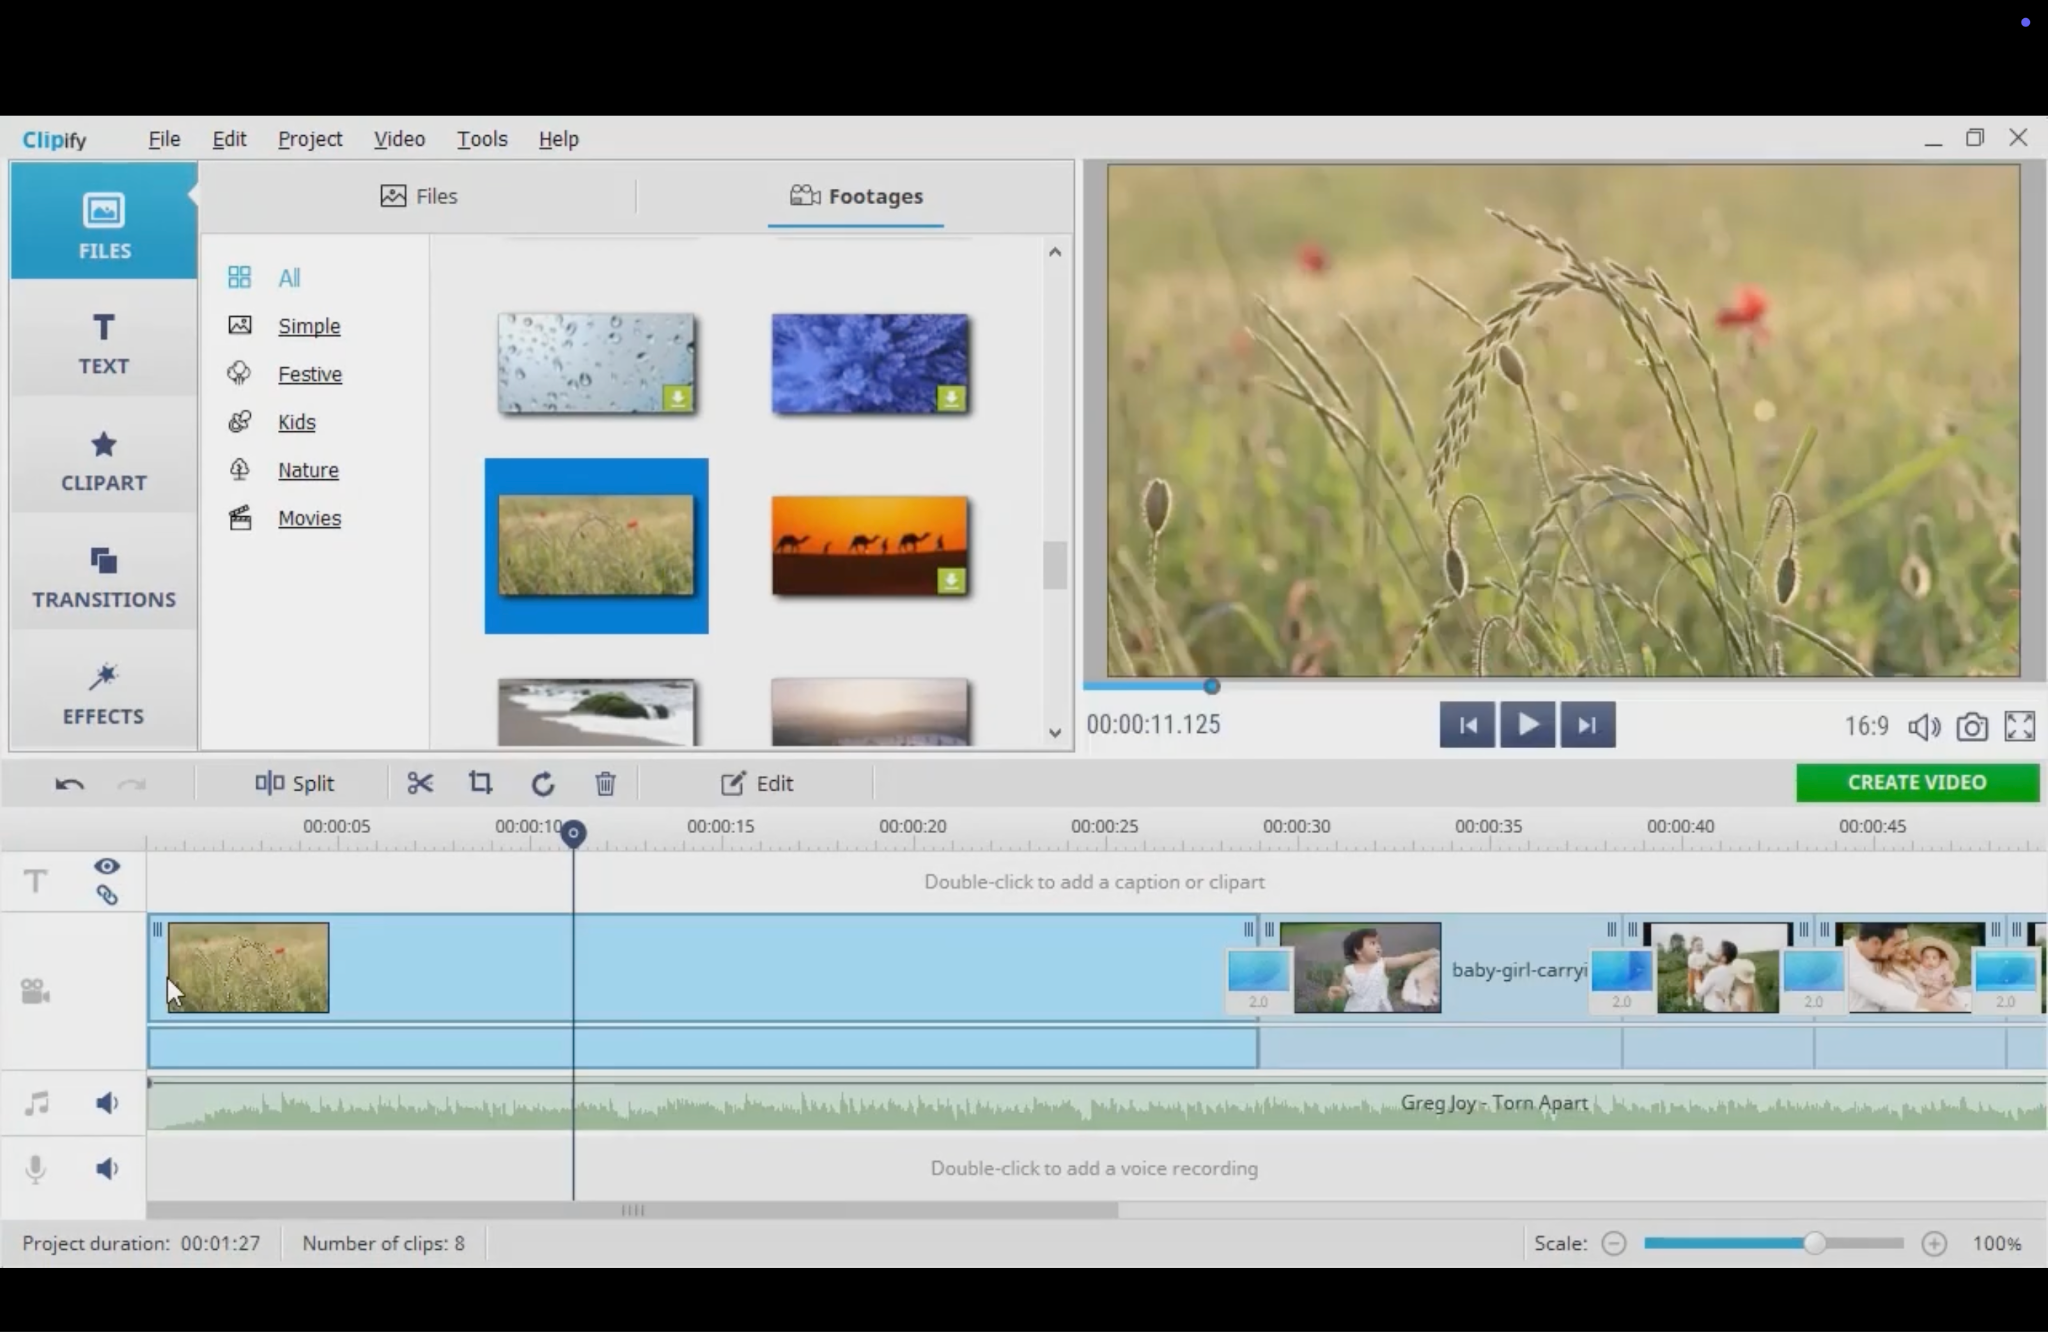Image resolution: width=2048 pixels, height=1332 pixels.
Task: Take a snapshot of the preview frame
Action: (x=1971, y=726)
